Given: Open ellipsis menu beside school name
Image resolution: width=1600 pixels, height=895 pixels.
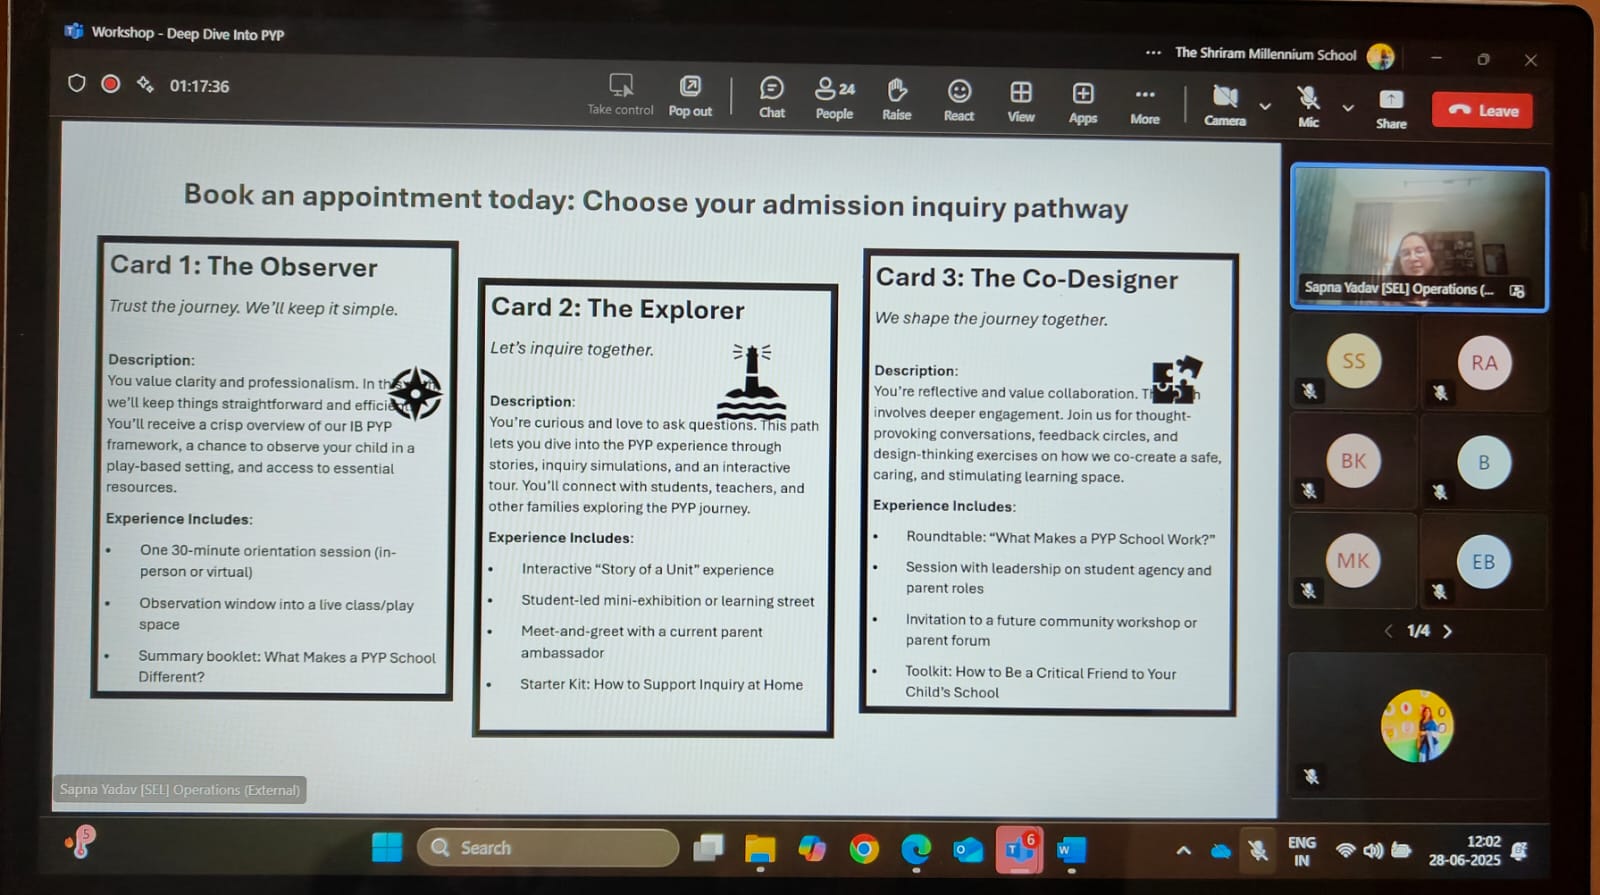Looking at the screenshot, I should 1153,53.
